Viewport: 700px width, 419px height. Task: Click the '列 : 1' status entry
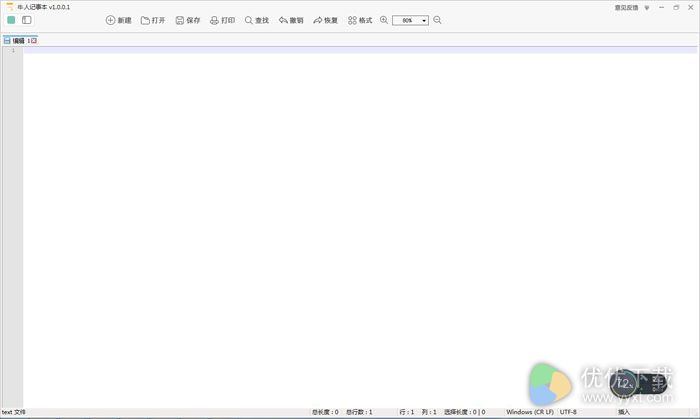(x=429, y=412)
